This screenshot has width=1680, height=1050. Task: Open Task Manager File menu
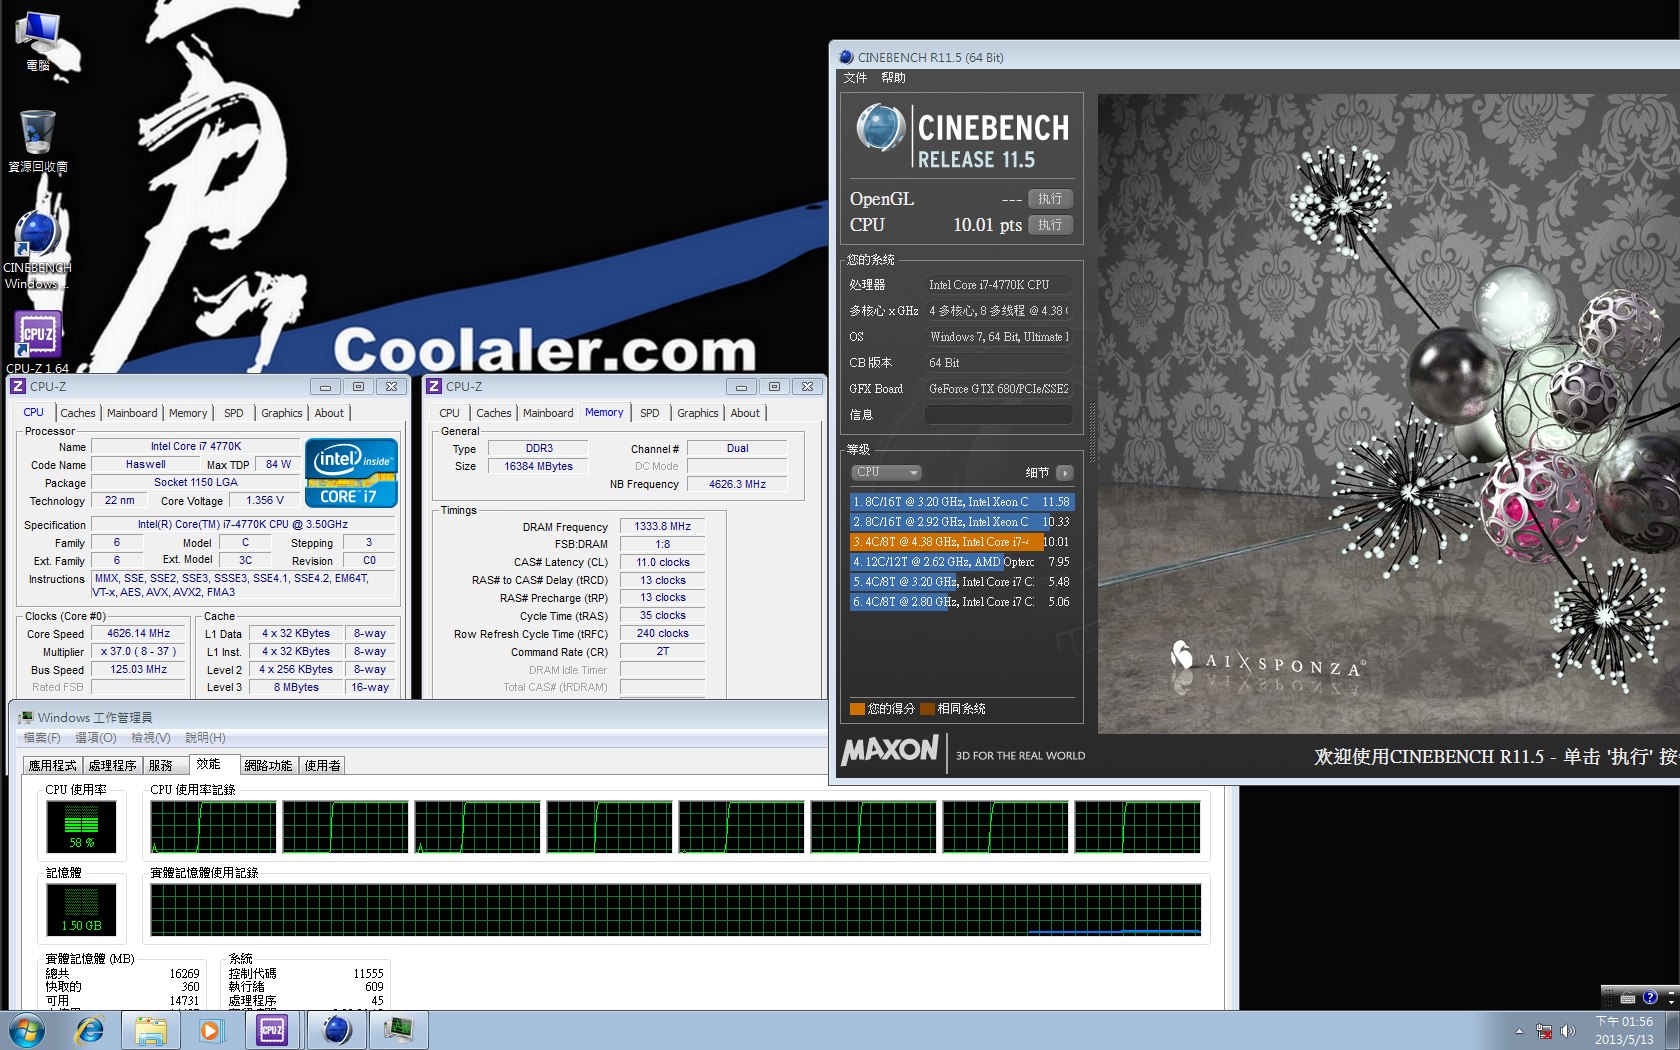pyautogui.click(x=42, y=738)
